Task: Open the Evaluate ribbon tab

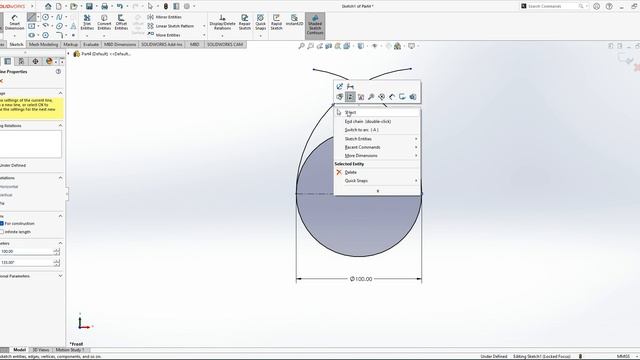Action: coord(91,44)
